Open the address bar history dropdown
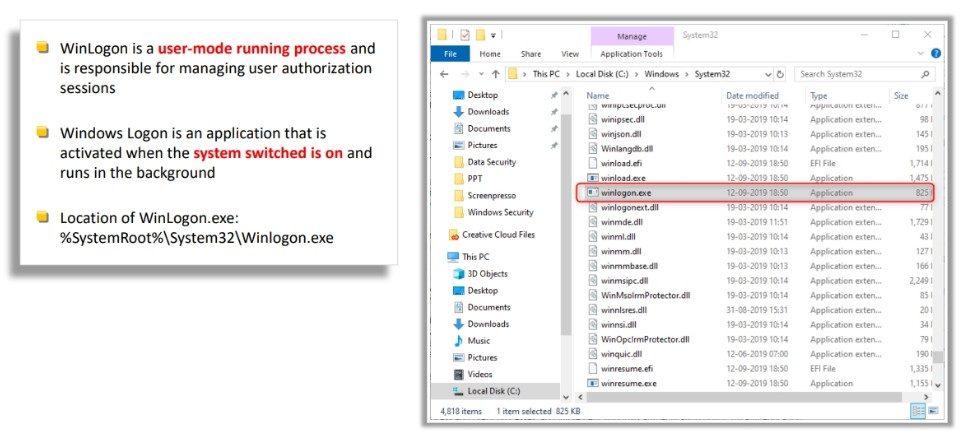974x438 pixels. pos(768,75)
